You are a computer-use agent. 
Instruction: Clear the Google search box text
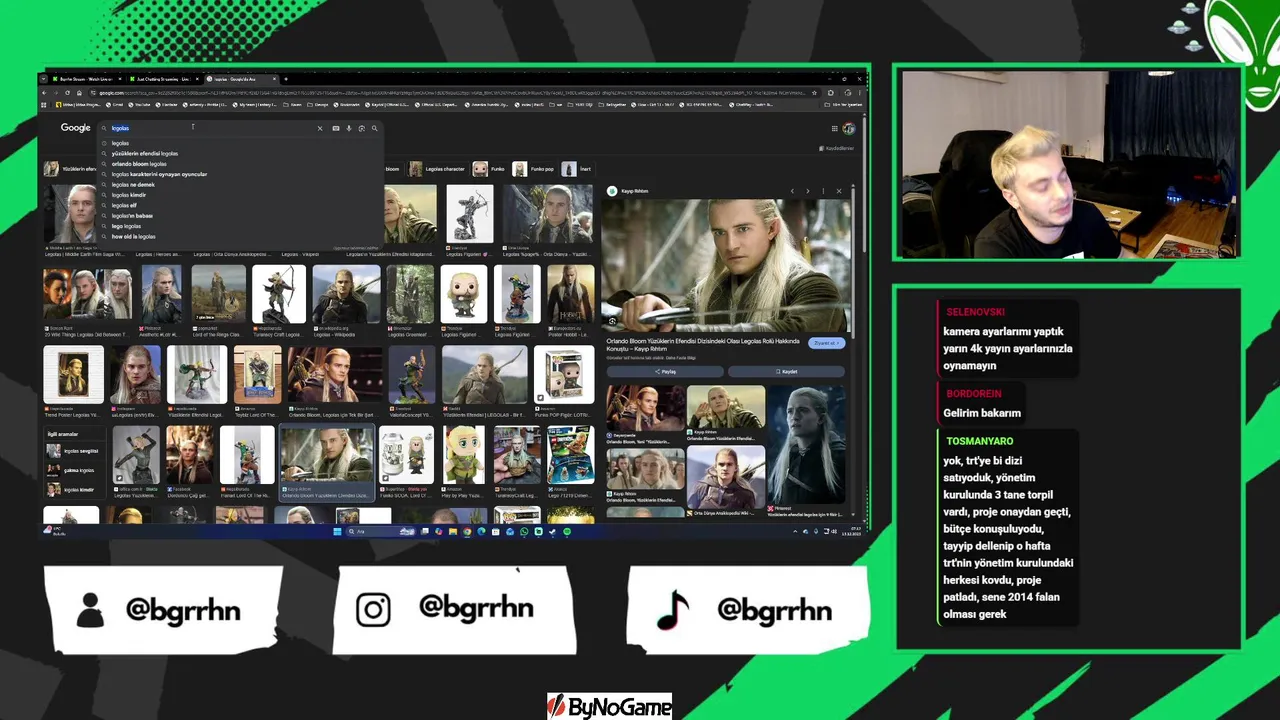(320, 128)
